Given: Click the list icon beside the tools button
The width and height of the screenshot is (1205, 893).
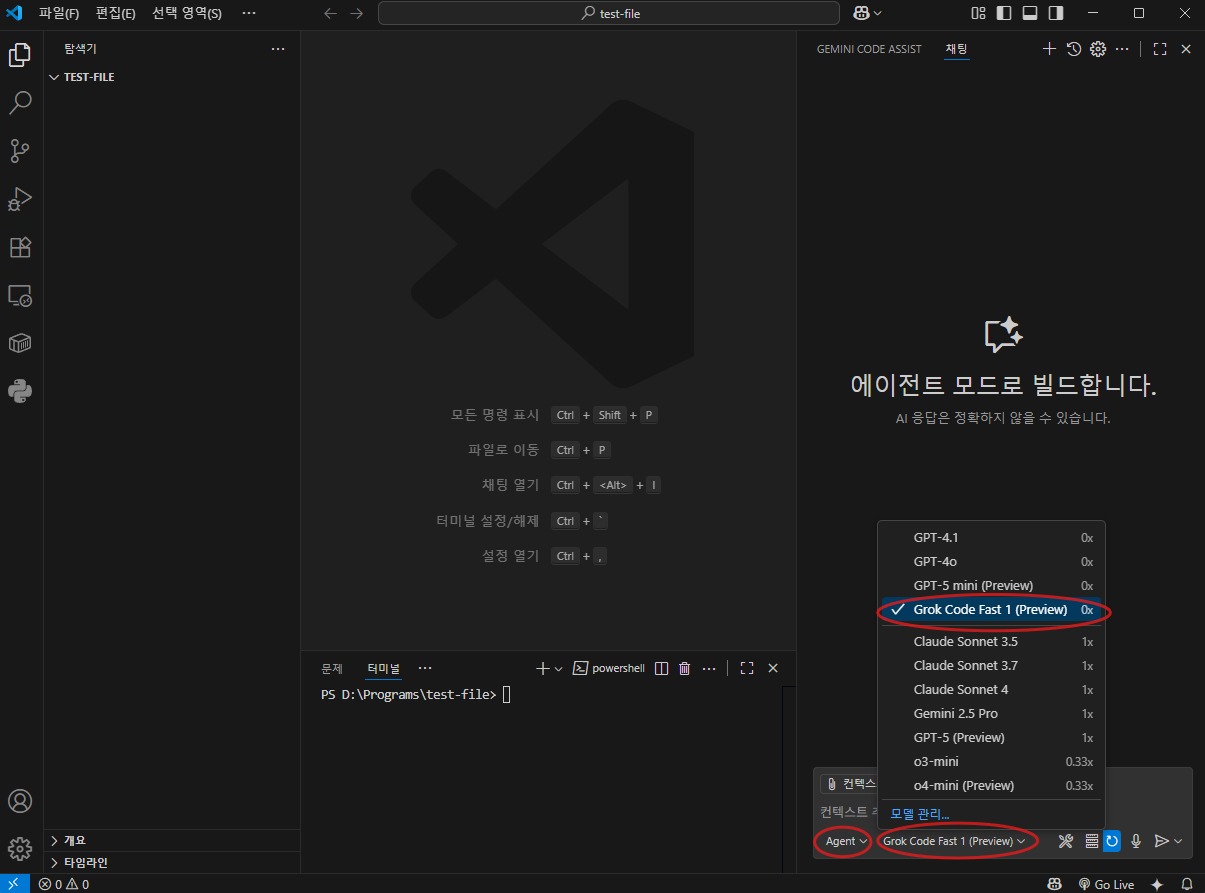Looking at the screenshot, I should (x=1091, y=841).
